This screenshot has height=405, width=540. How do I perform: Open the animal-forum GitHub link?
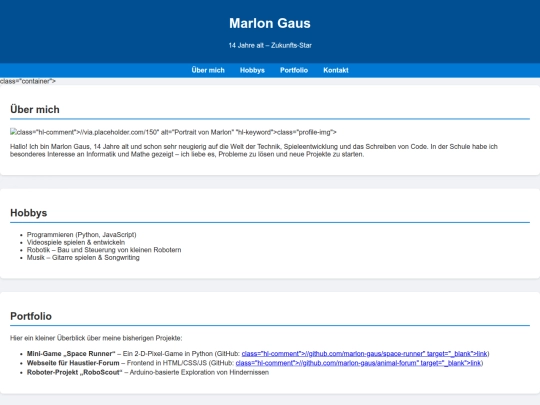(x=358, y=363)
